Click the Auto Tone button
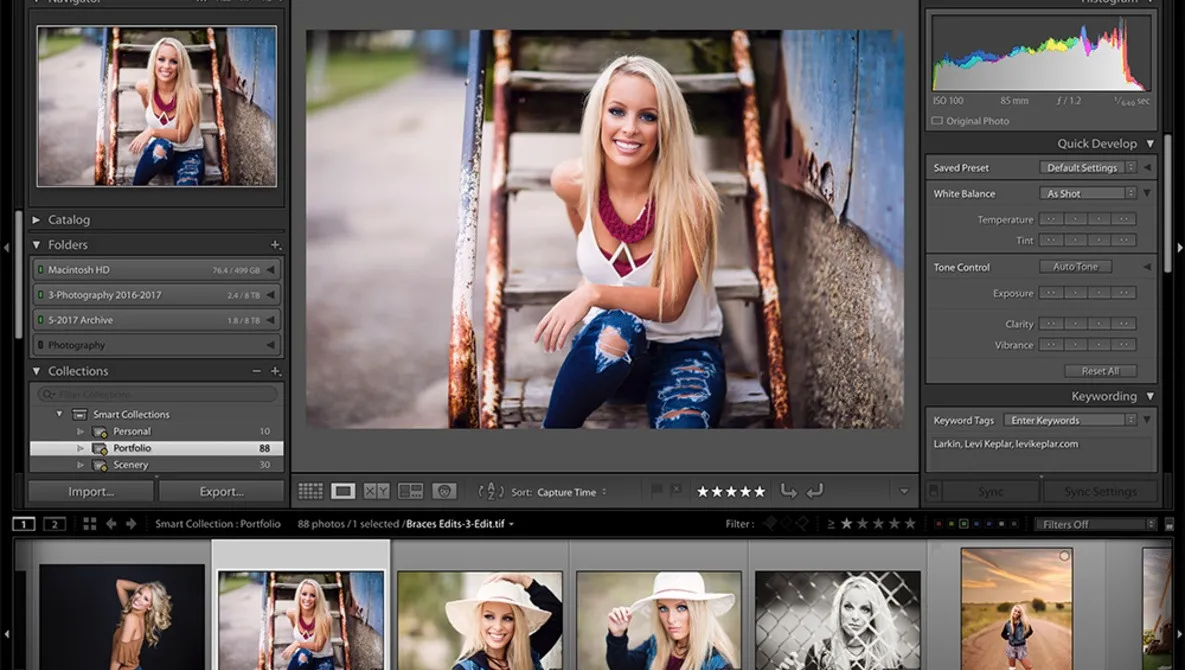 pyautogui.click(x=1075, y=266)
